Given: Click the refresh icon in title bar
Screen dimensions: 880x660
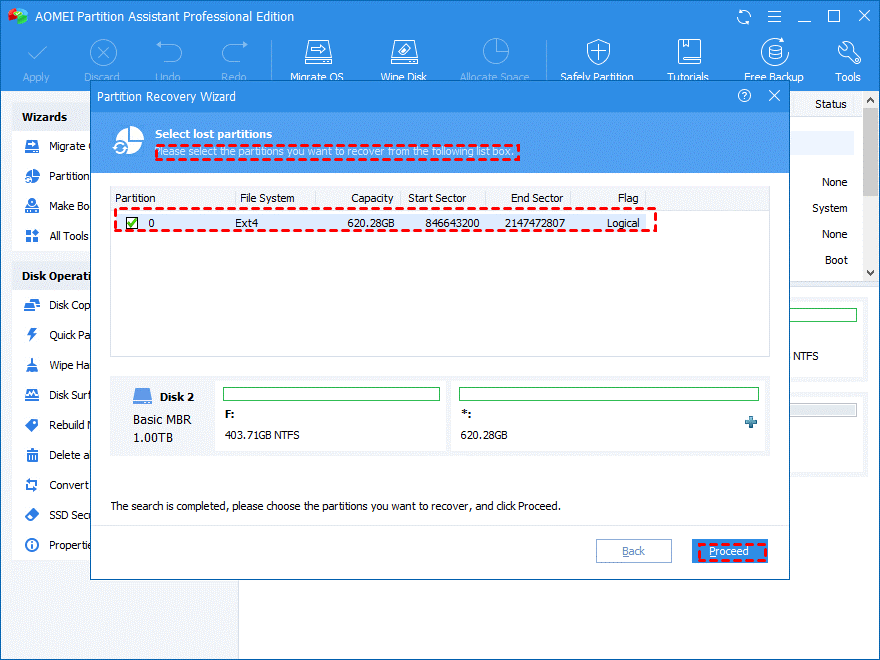Looking at the screenshot, I should [744, 17].
